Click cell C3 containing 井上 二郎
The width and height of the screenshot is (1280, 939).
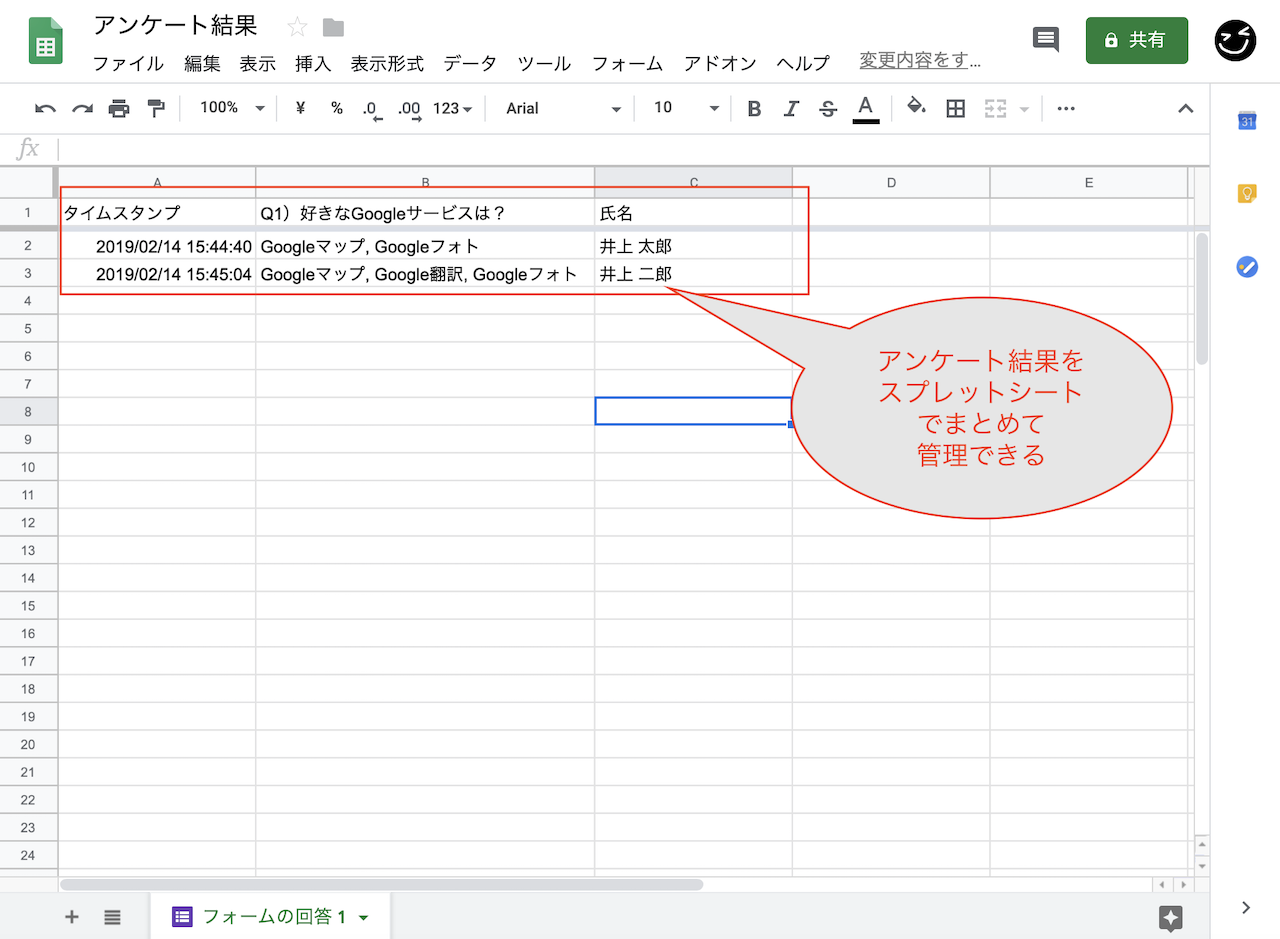(x=692, y=274)
